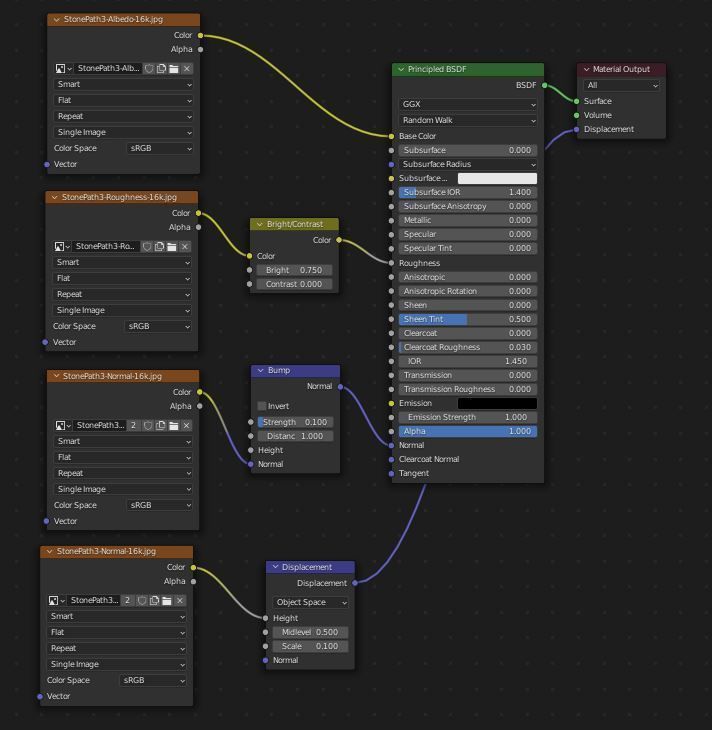Click fake user shield icon in Roughness node
Viewport: 712px width, 730px height.
pos(147,246)
